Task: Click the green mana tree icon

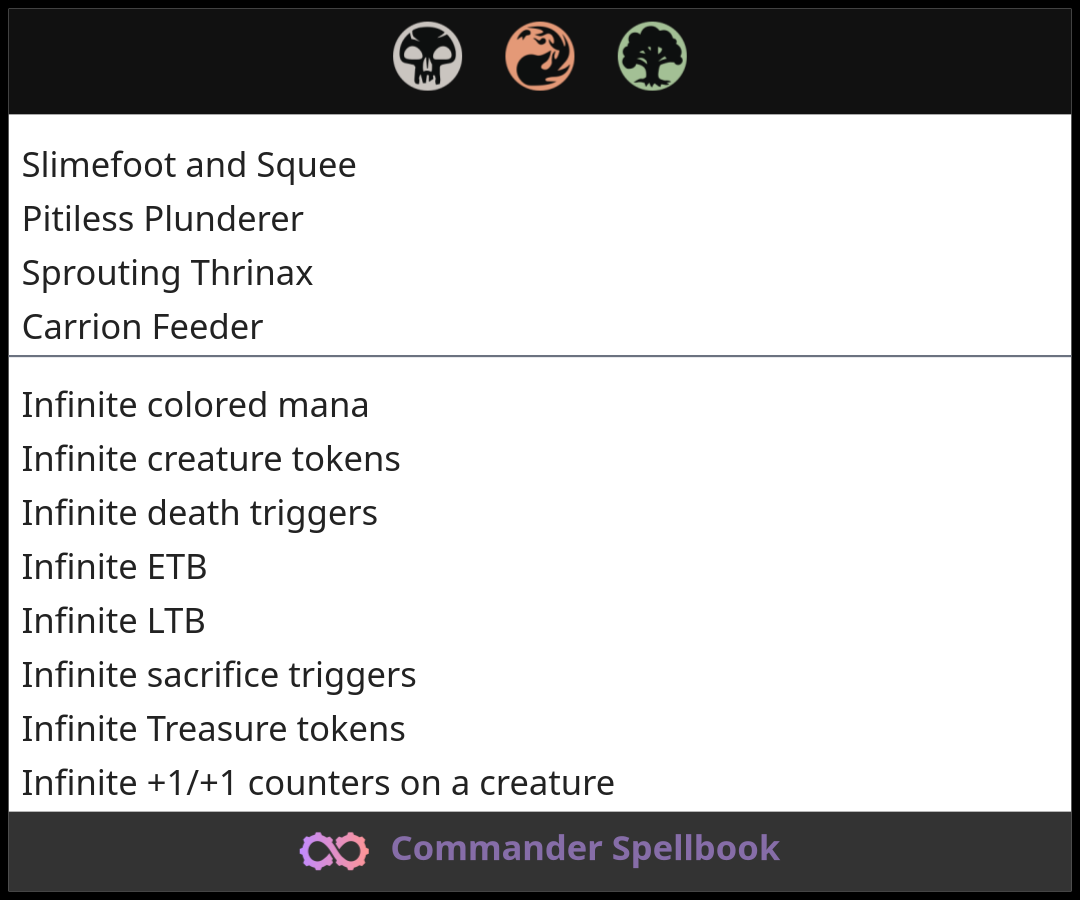Action: 652,56
